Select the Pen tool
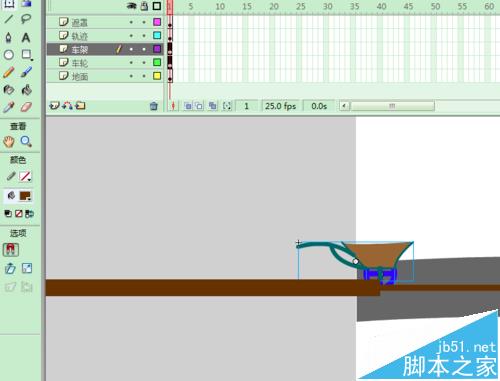500x381 pixels. coord(9,37)
